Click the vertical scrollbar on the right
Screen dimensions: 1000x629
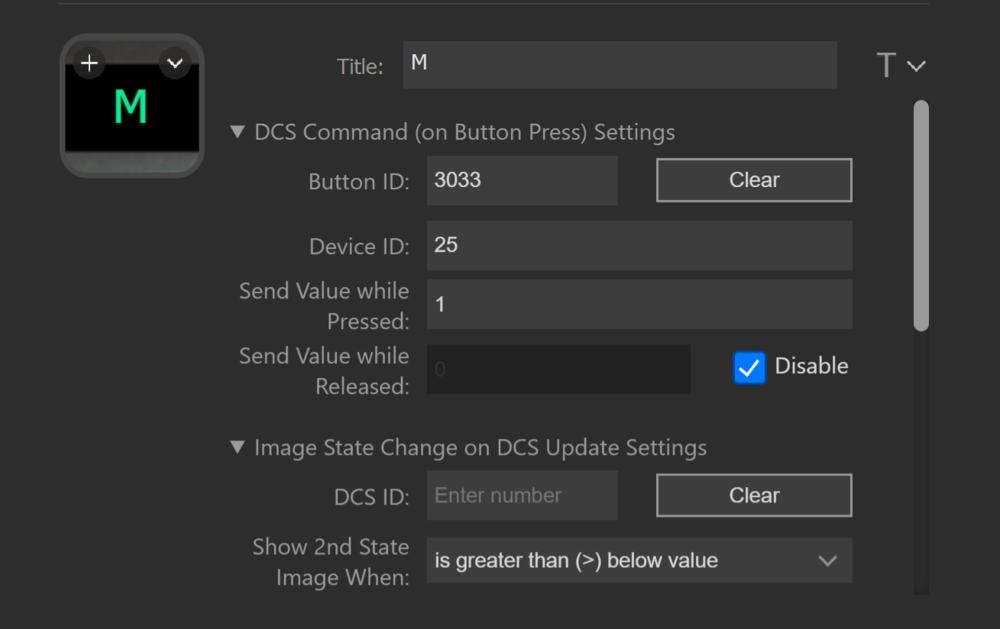921,215
